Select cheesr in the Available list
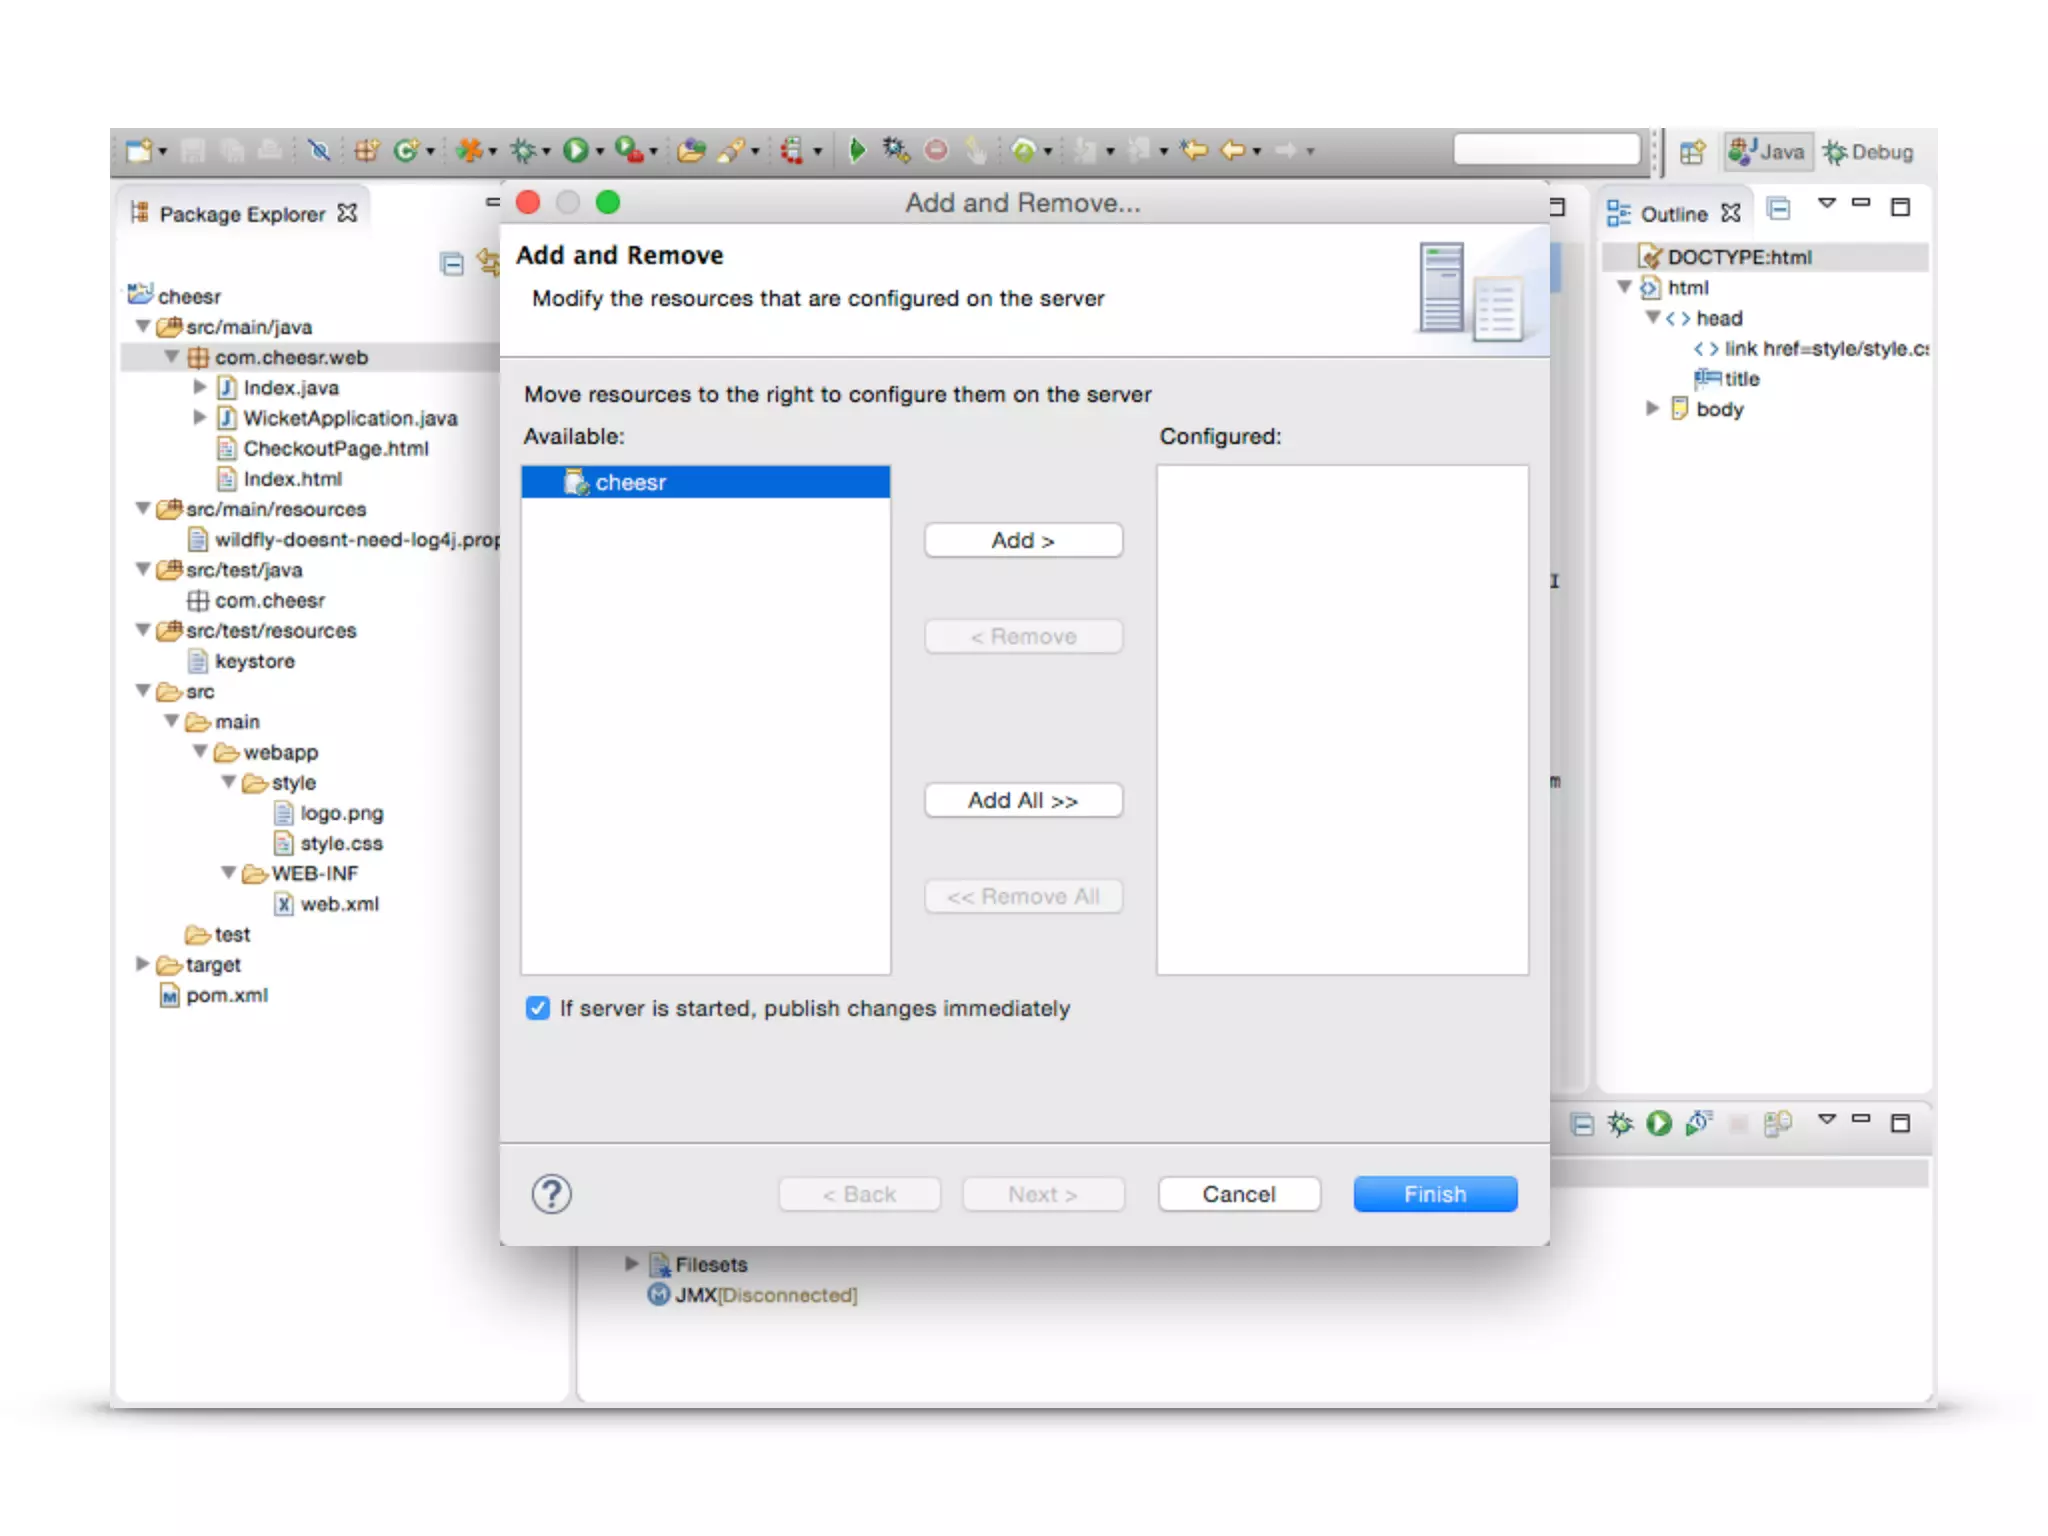The image size is (2048, 1536). [x=630, y=482]
